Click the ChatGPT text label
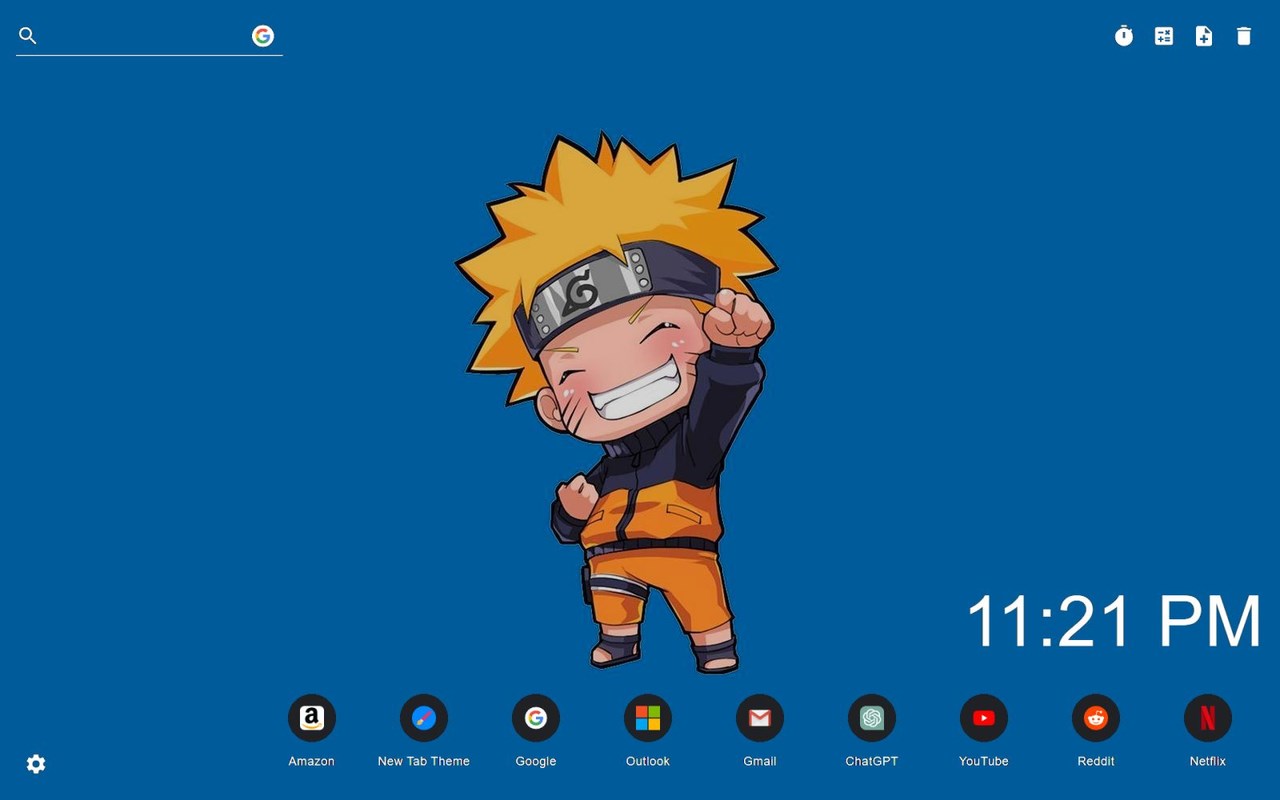Screen dimensions: 1280x800 click(872, 761)
